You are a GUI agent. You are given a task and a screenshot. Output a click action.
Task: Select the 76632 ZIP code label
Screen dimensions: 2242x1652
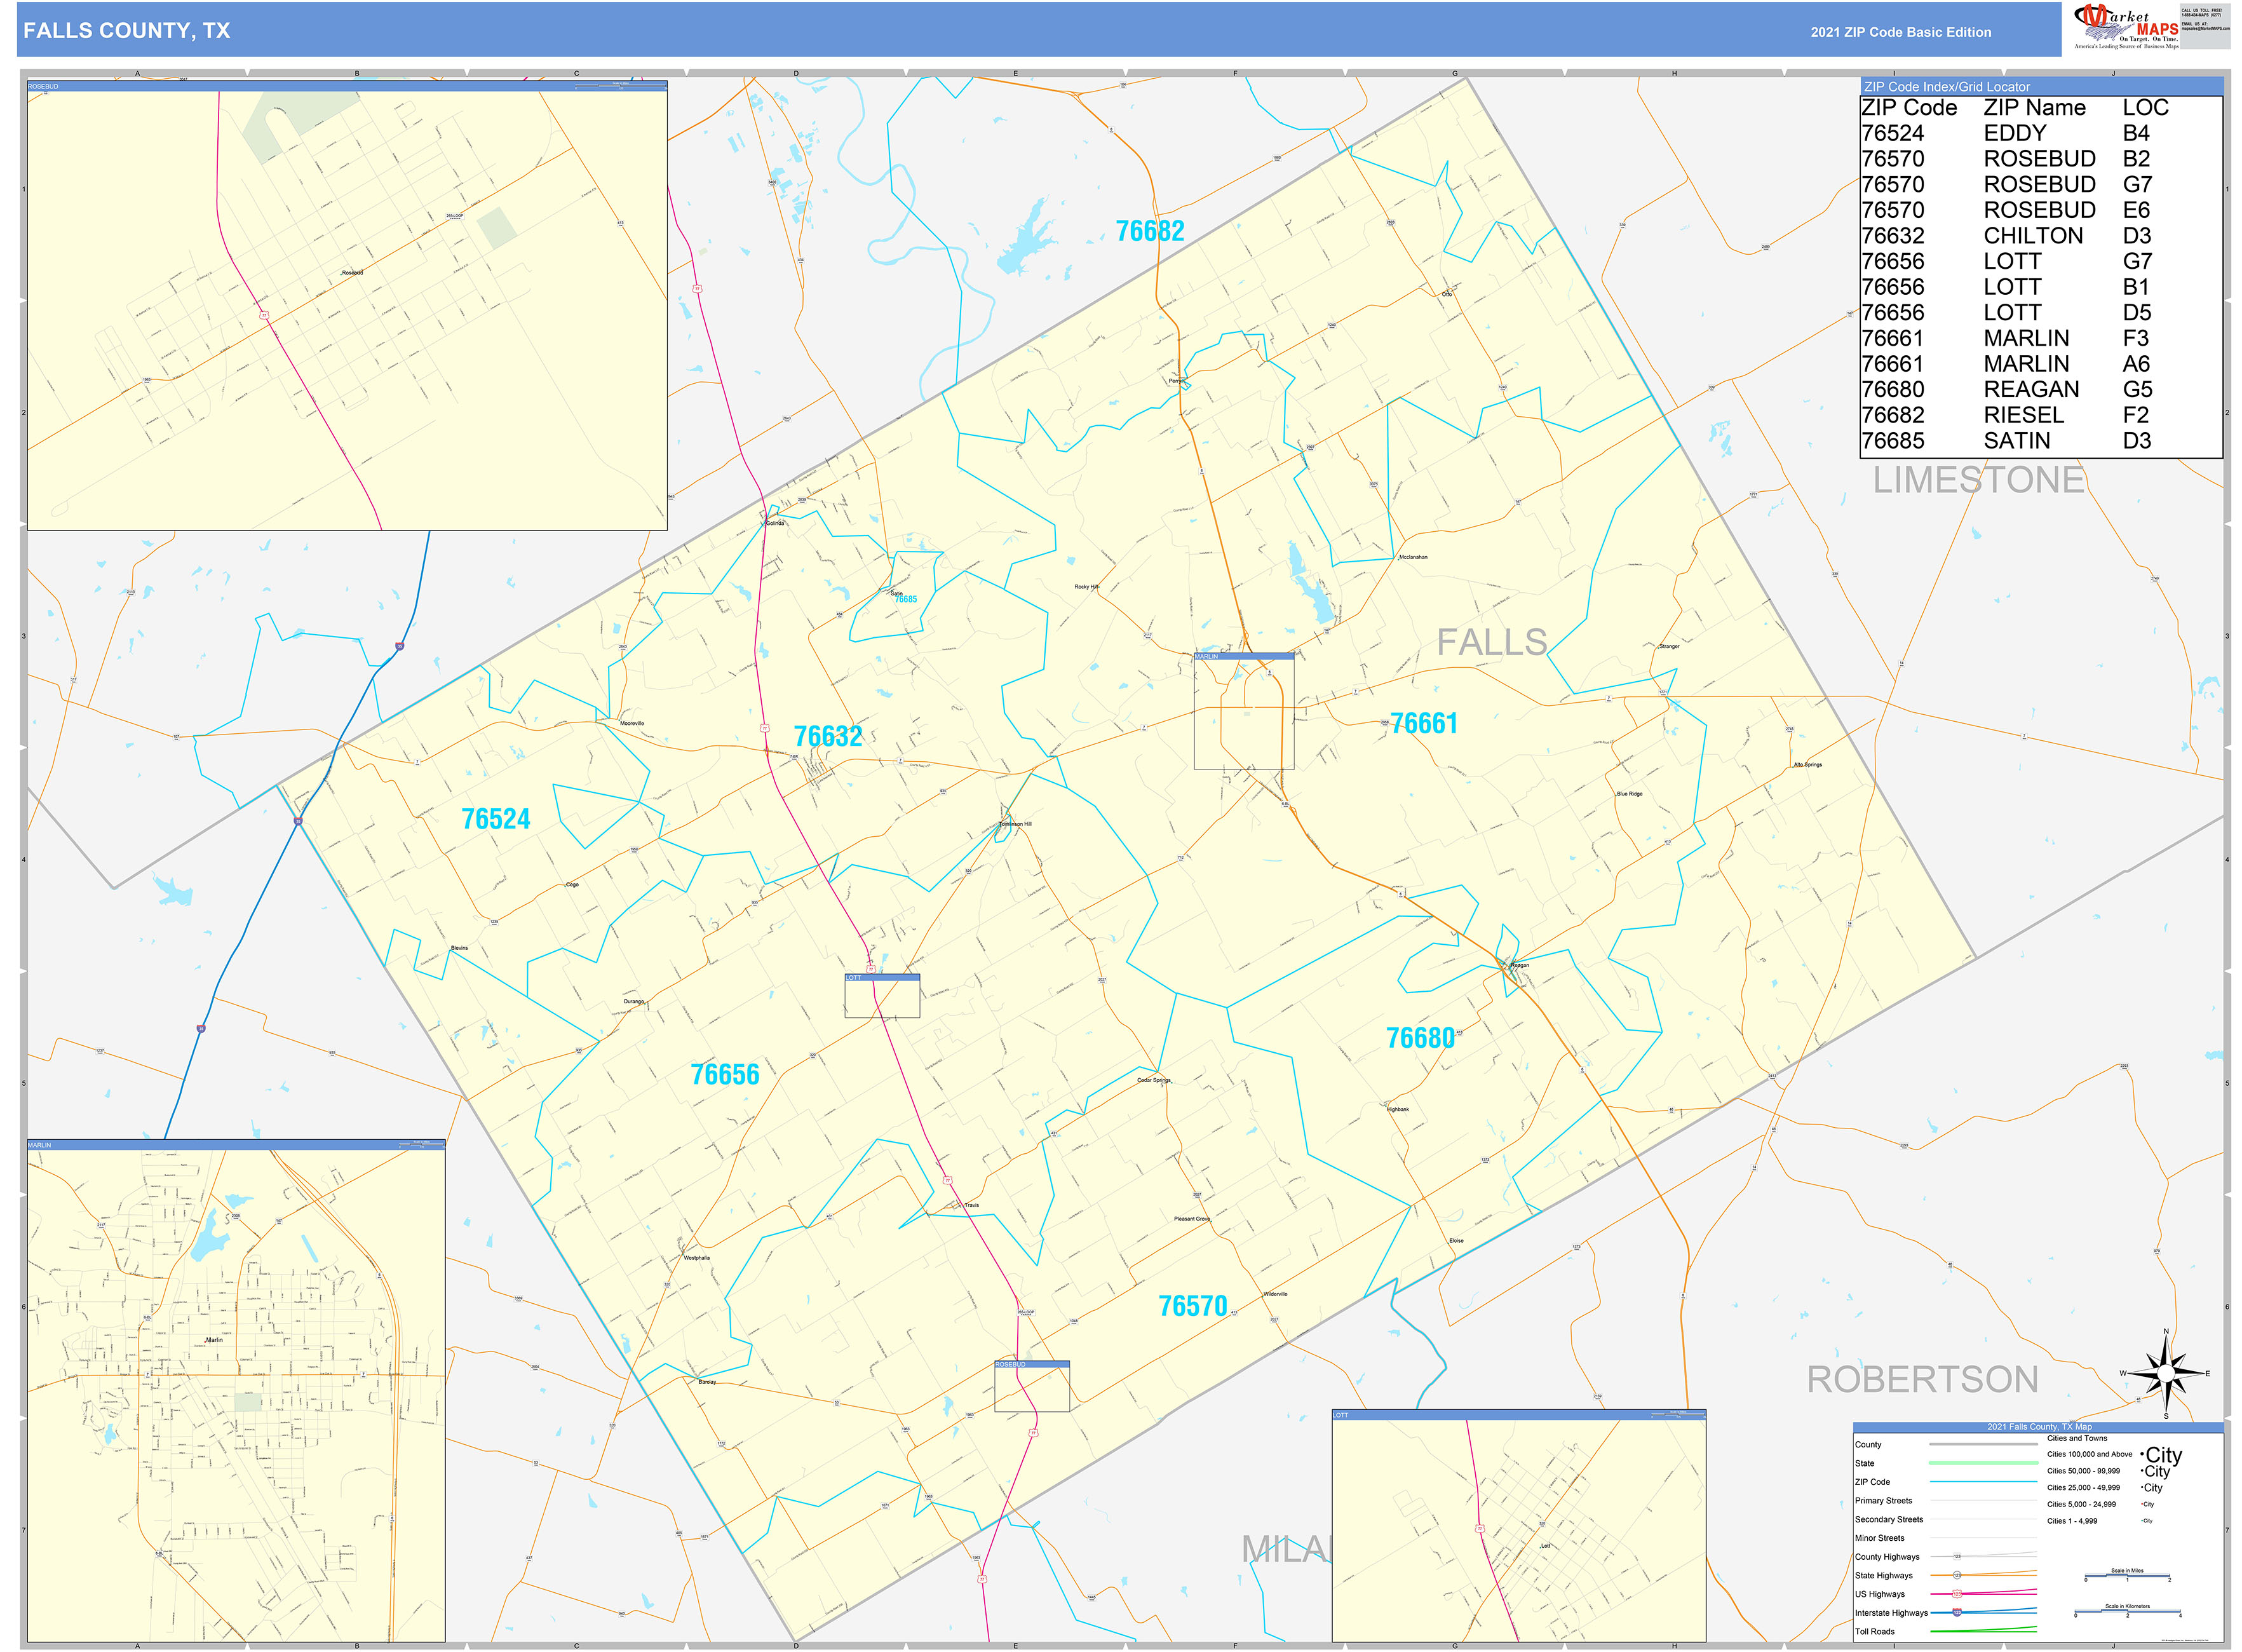828,736
